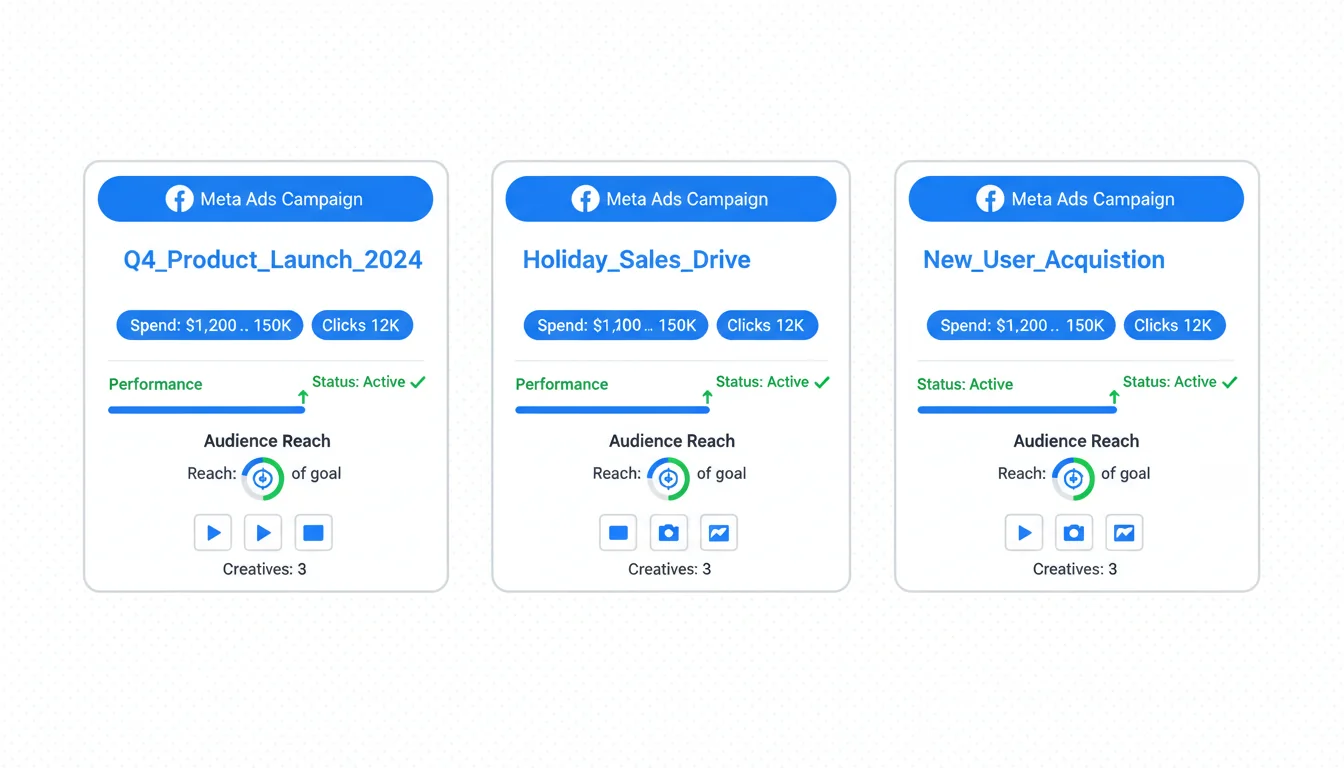The width and height of the screenshot is (1344, 768).
Task: Play the video creative in New_User_Acquistion card
Action: (1024, 533)
